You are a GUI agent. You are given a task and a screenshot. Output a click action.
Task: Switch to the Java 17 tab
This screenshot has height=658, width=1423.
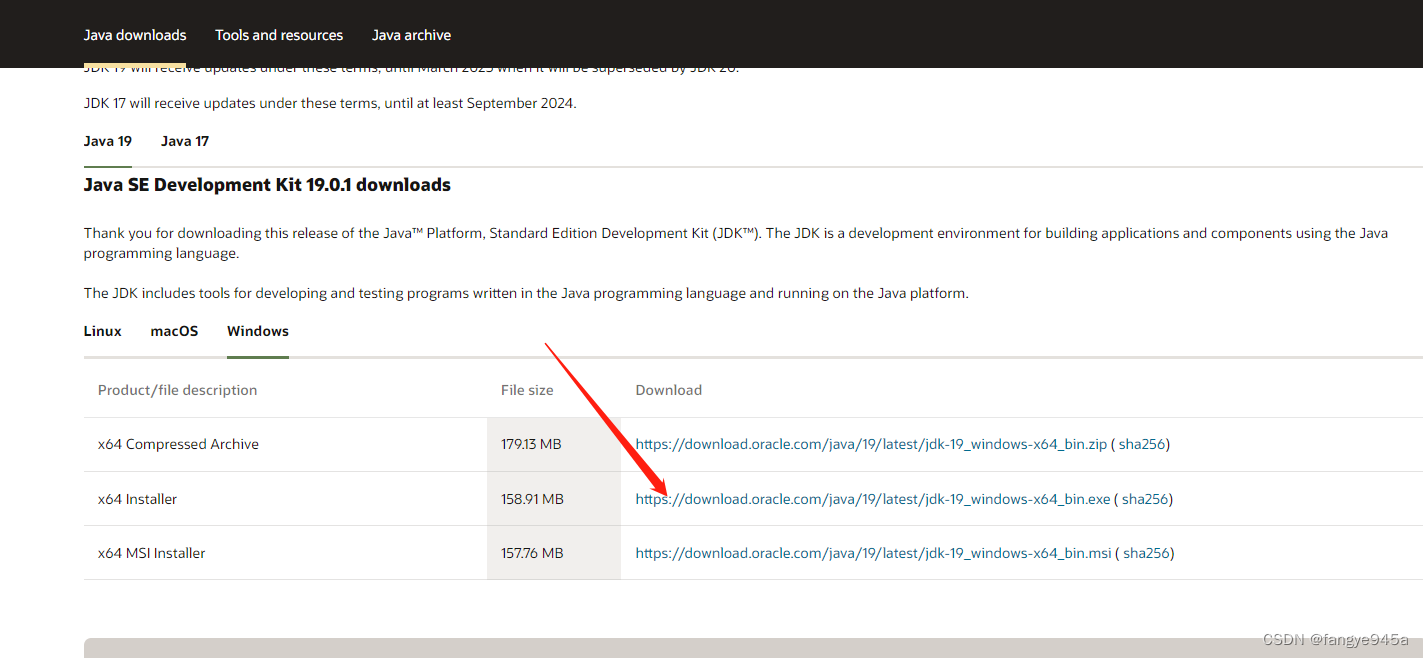(185, 141)
